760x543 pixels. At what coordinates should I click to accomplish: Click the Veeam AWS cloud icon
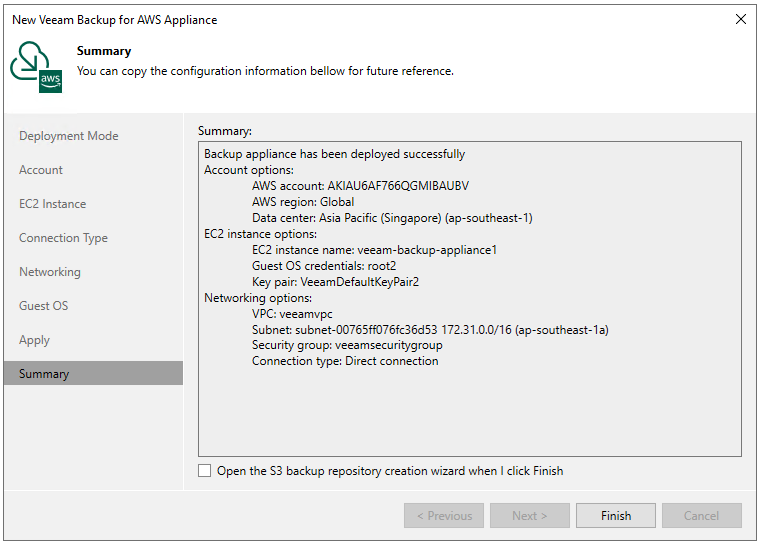pyautogui.click(x=37, y=67)
